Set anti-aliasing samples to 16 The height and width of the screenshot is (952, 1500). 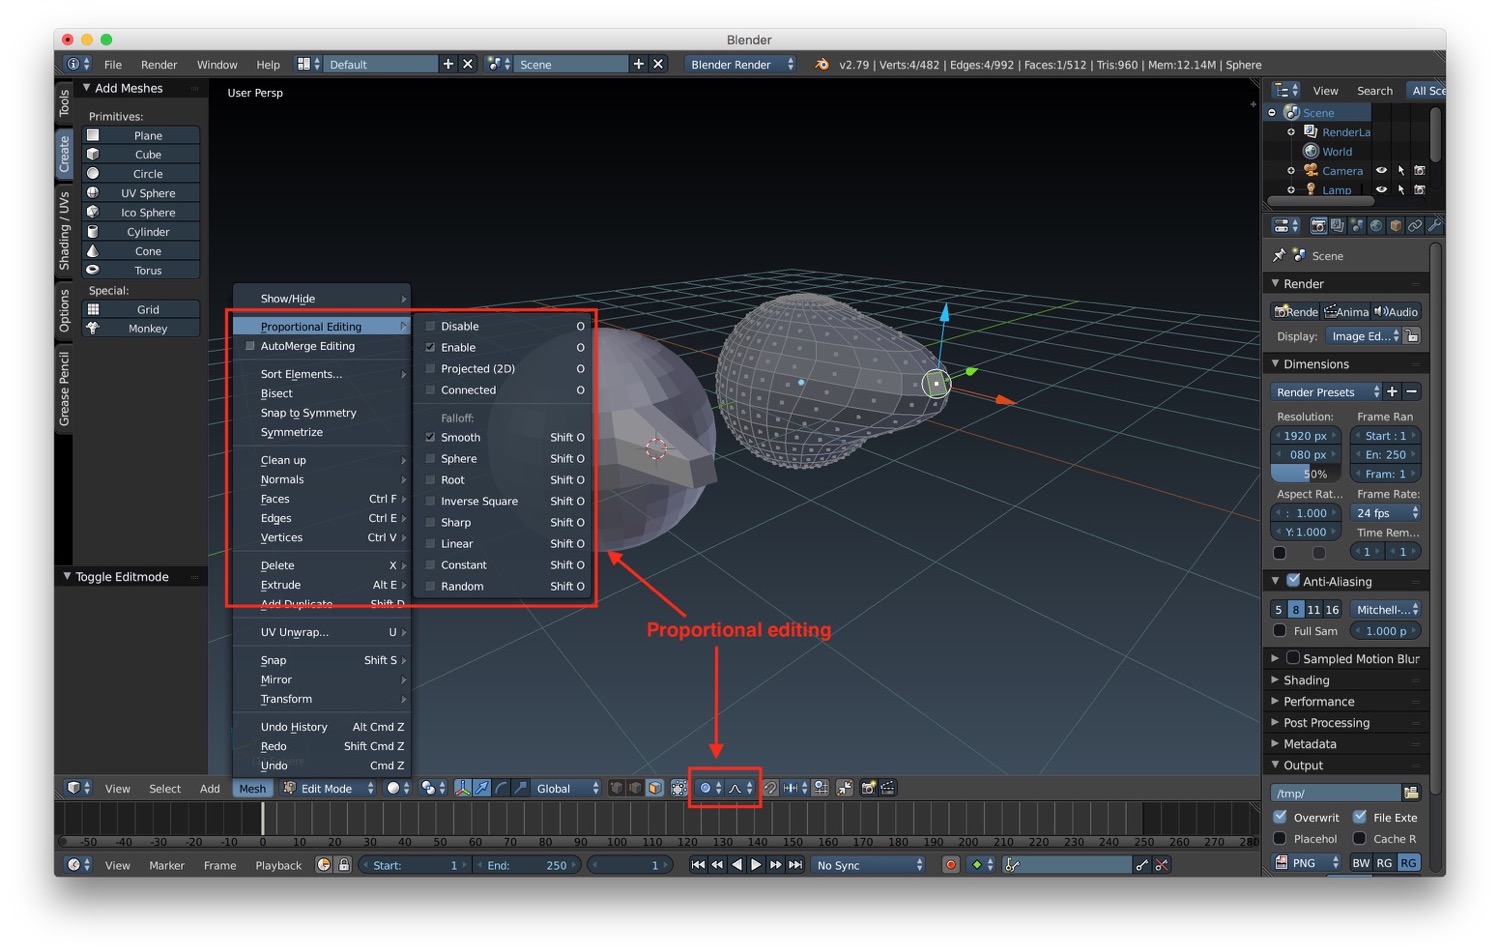tap(1332, 609)
